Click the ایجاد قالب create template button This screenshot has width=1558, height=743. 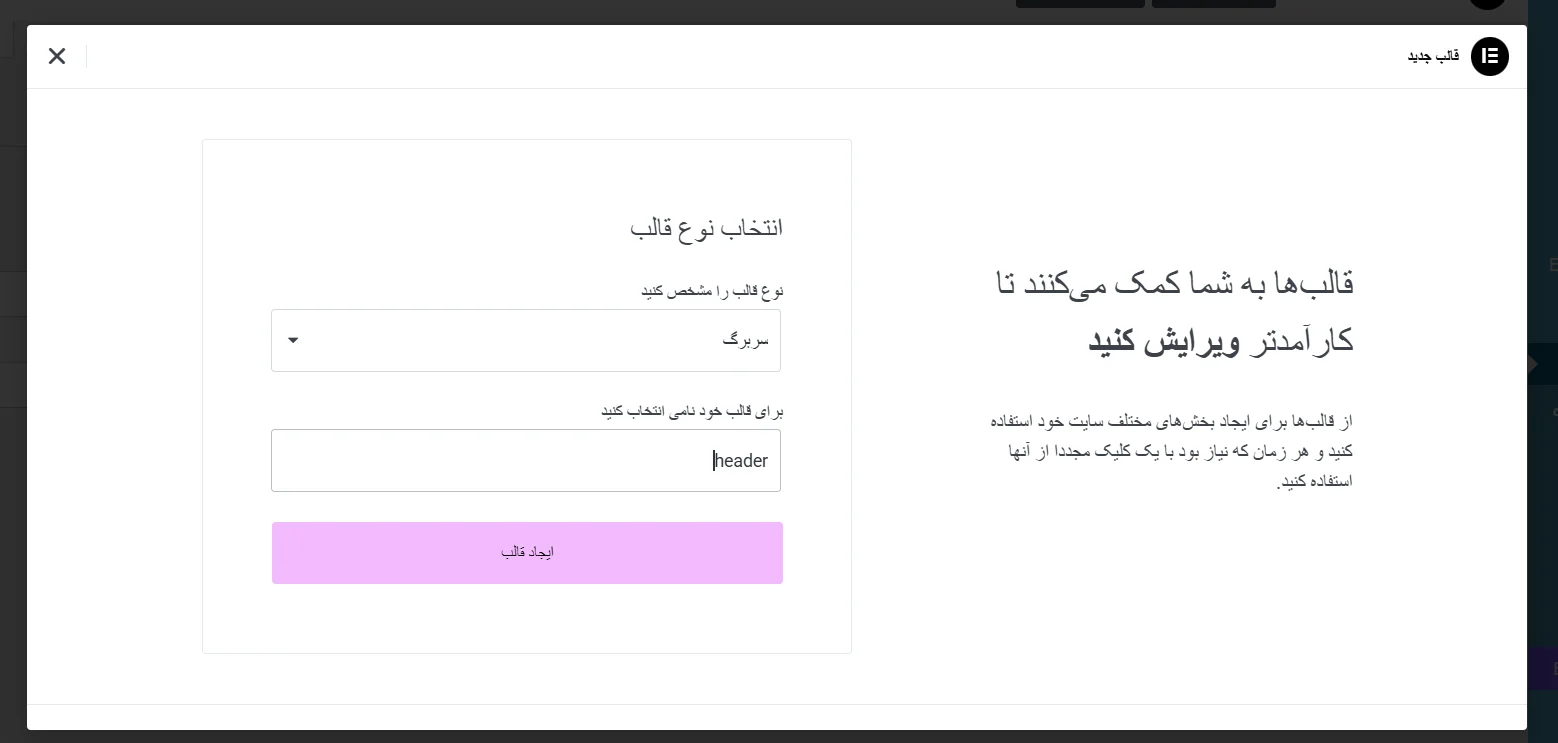click(527, 552)
